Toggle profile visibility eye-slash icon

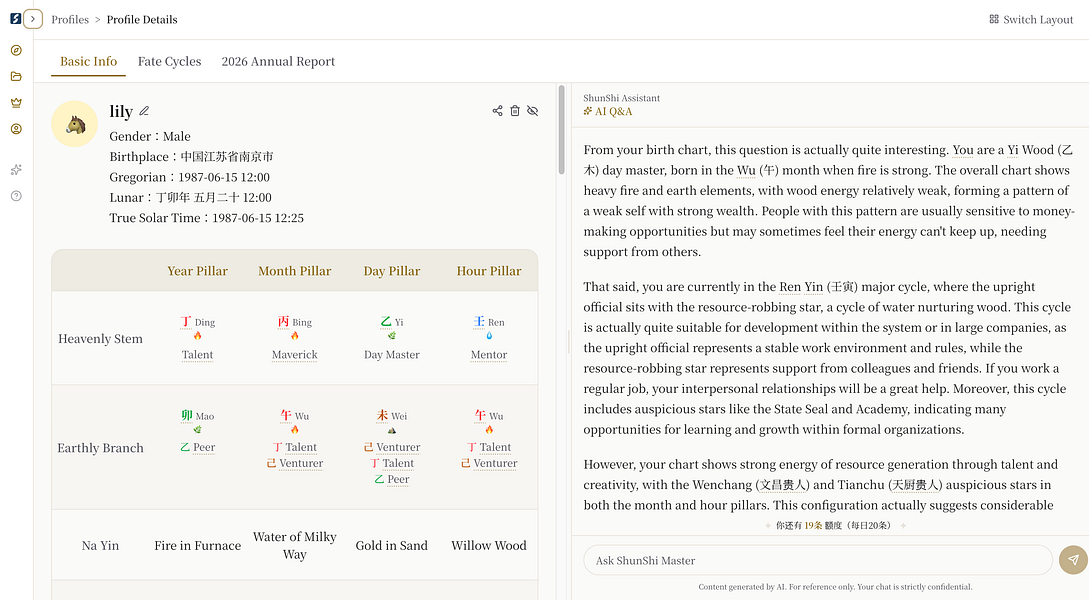(x=533, y=110)
